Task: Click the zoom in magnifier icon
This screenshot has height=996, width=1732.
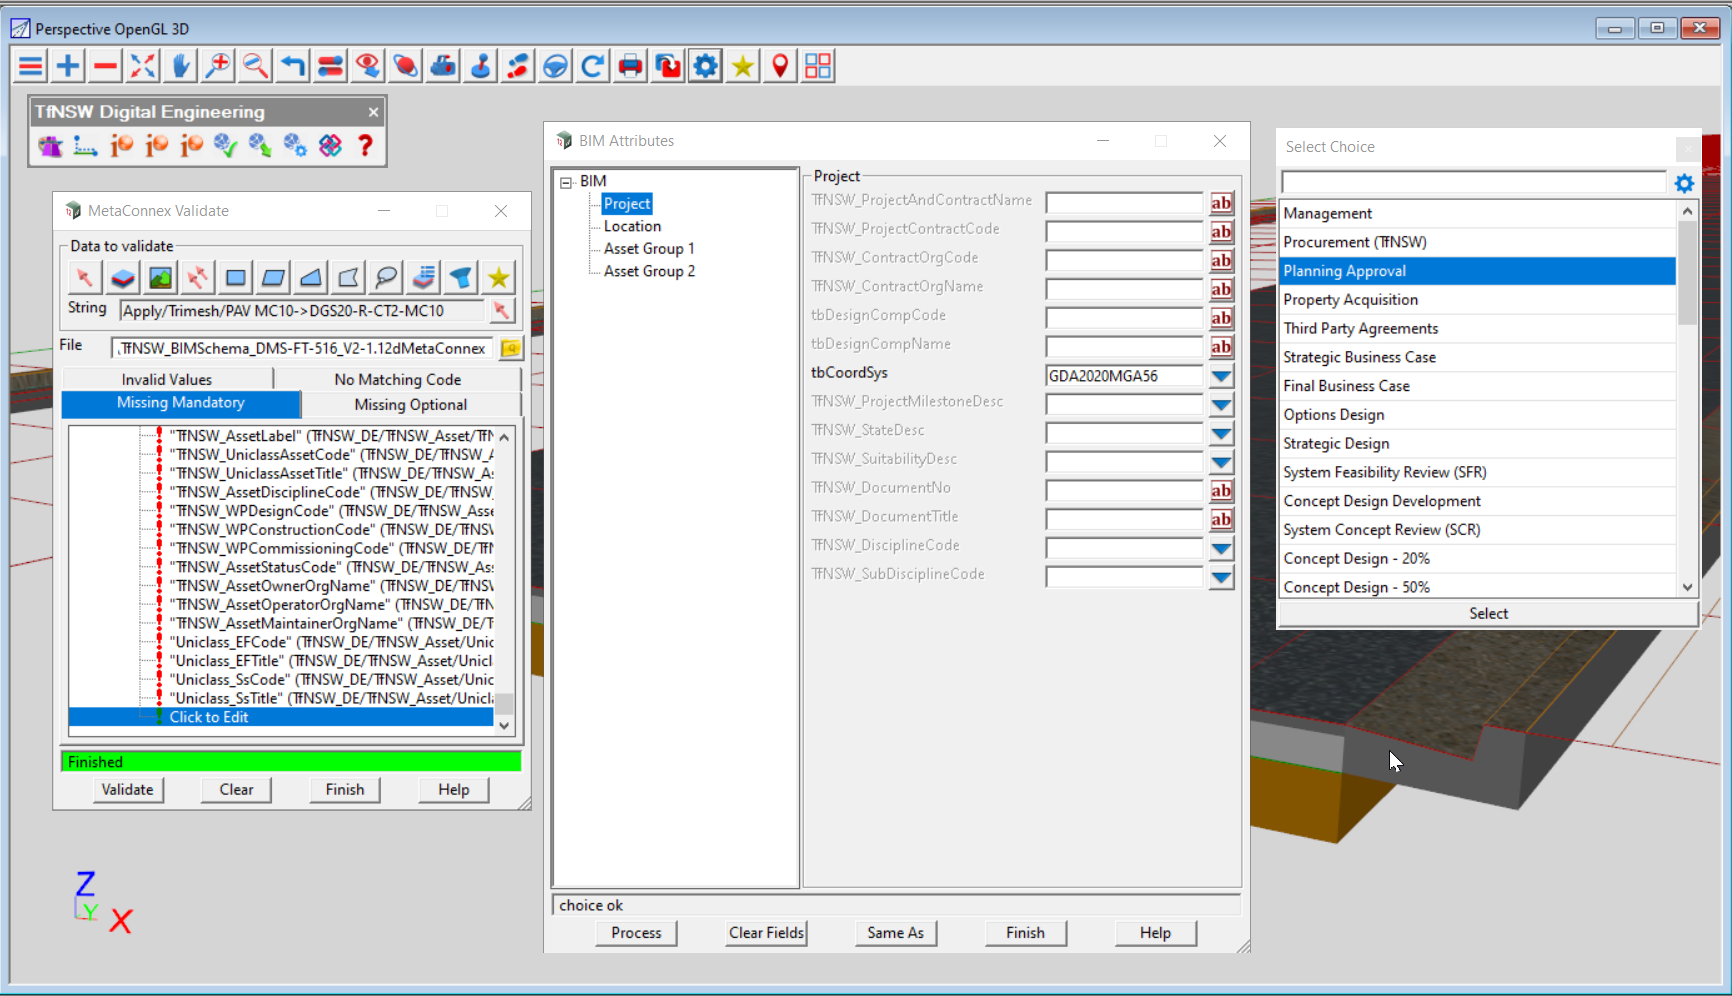Action: point(217,66)
